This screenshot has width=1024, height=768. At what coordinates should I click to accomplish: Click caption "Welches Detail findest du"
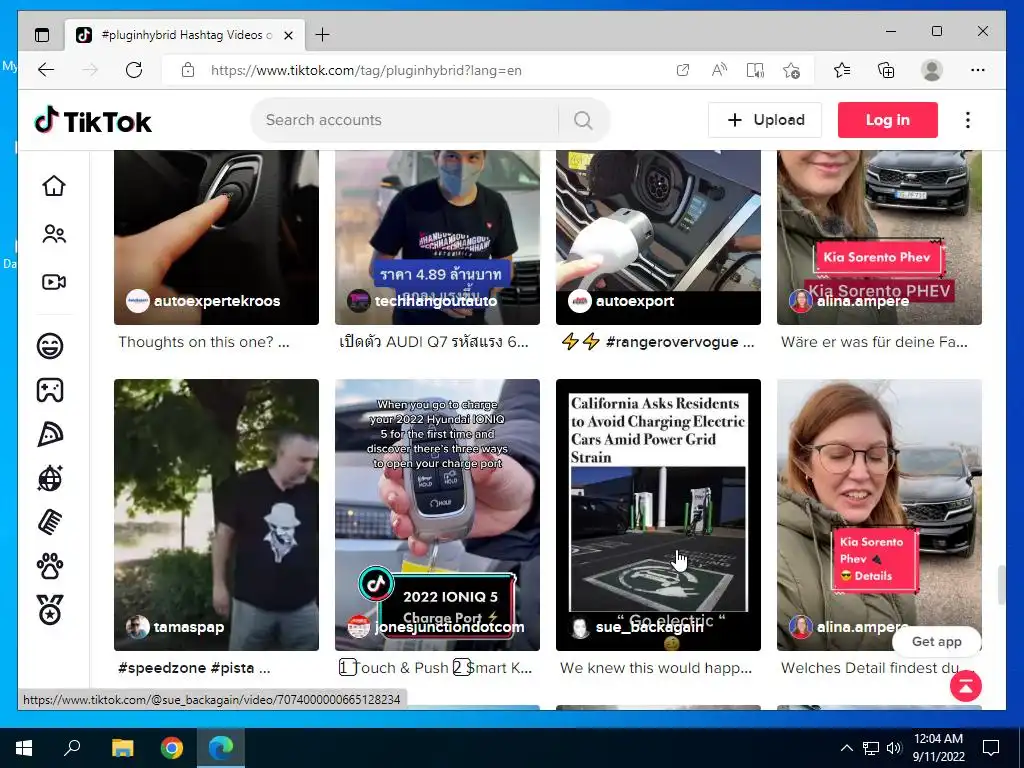tap(871, 667)
